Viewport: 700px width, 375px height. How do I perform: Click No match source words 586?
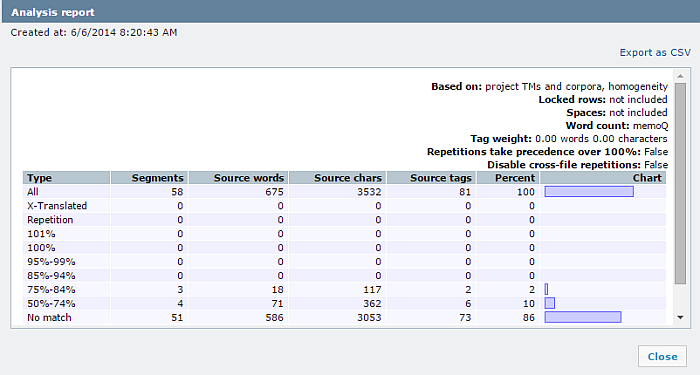274,318
